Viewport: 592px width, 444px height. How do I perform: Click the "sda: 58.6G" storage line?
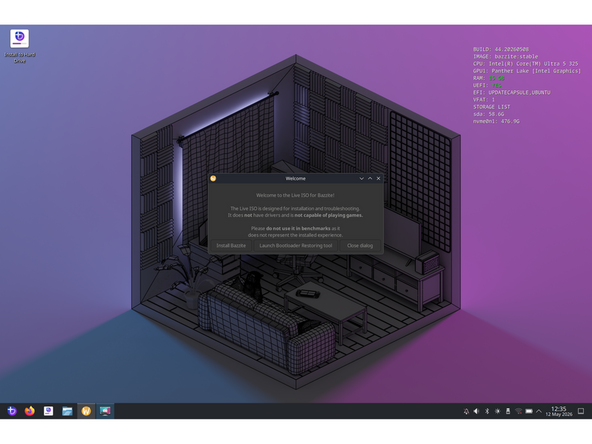489,114
